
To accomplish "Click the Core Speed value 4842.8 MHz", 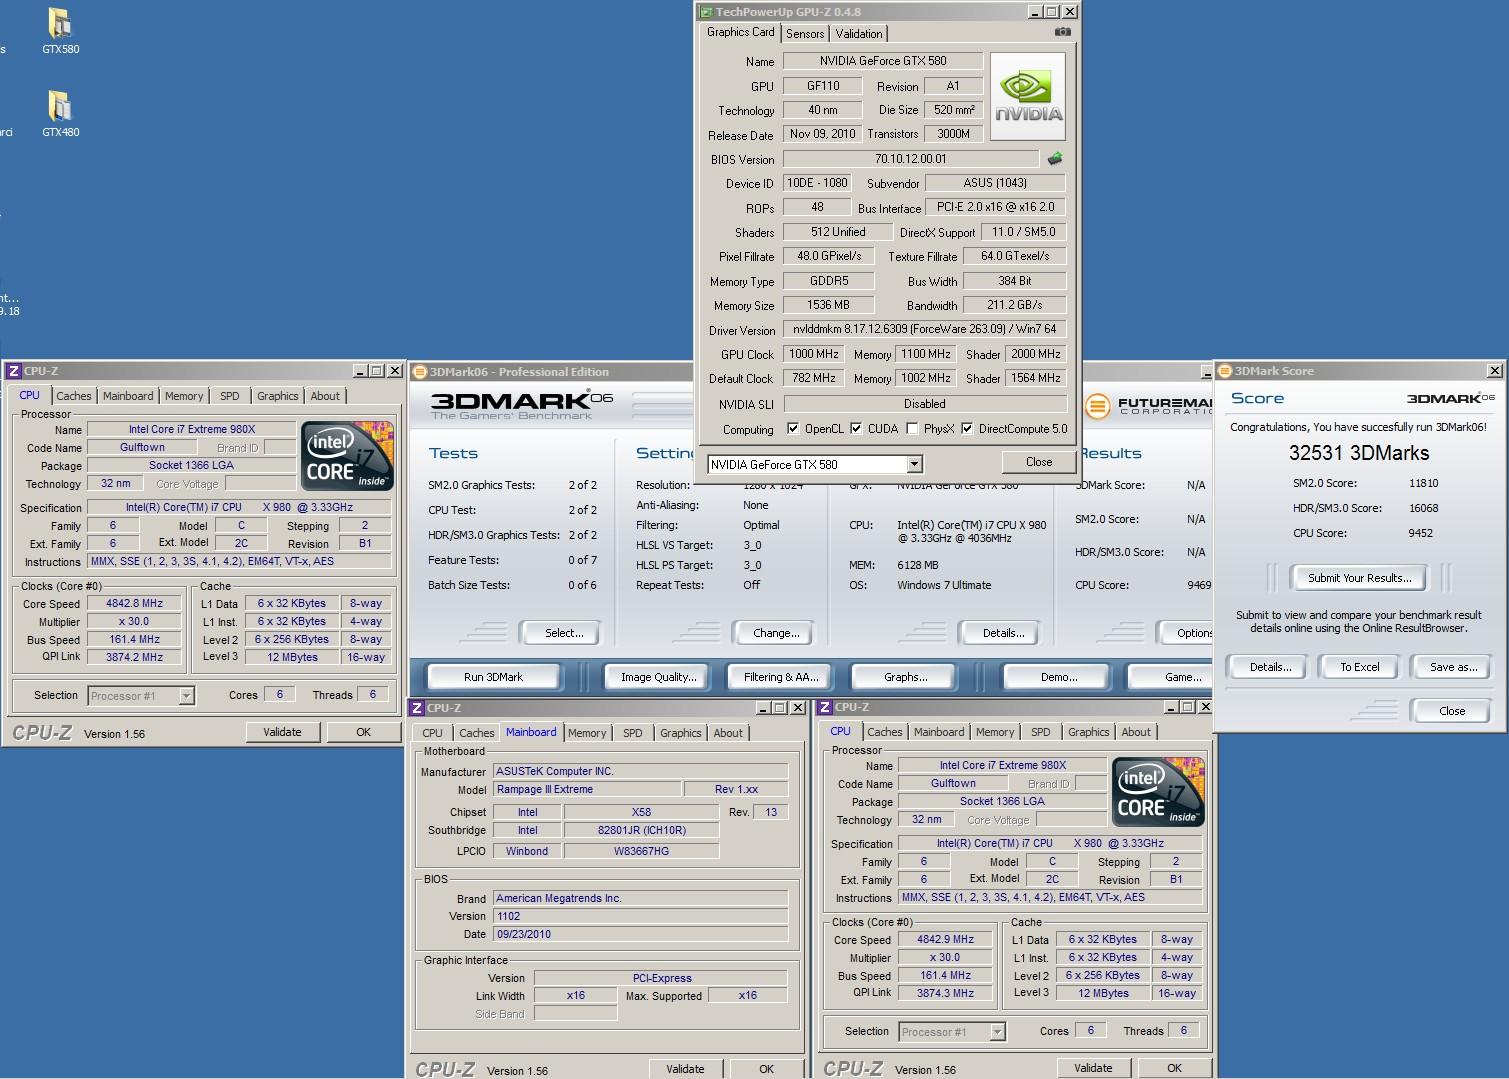I will click(x=134, y=604).
